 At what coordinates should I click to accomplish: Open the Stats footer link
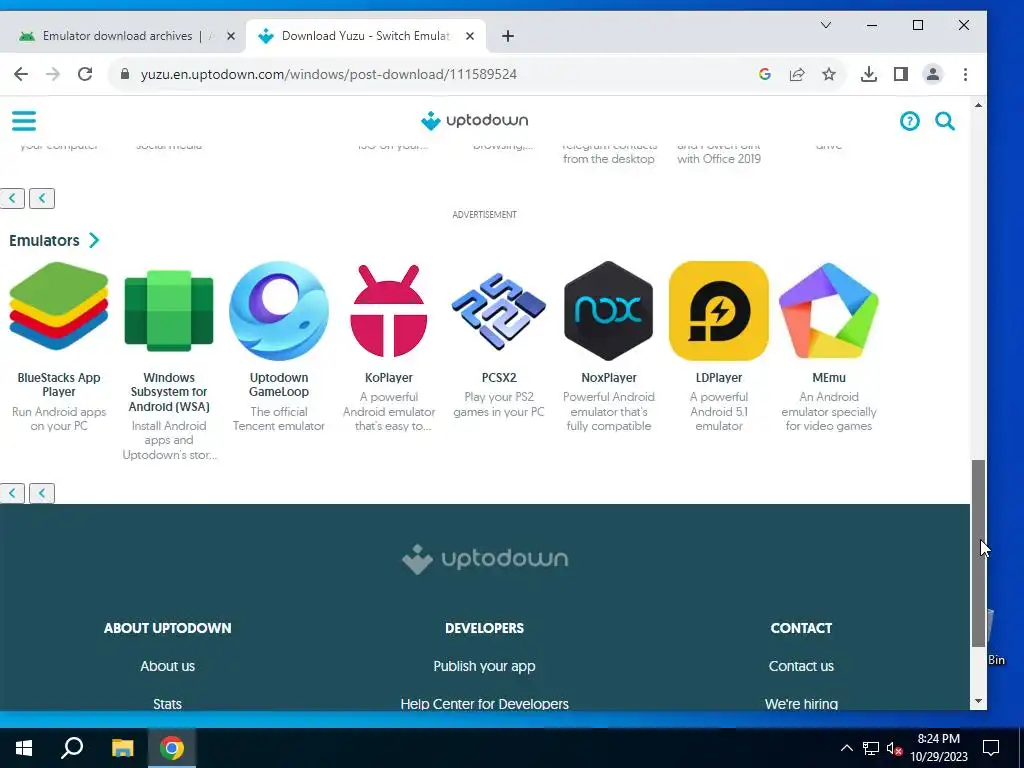(167, 703)
